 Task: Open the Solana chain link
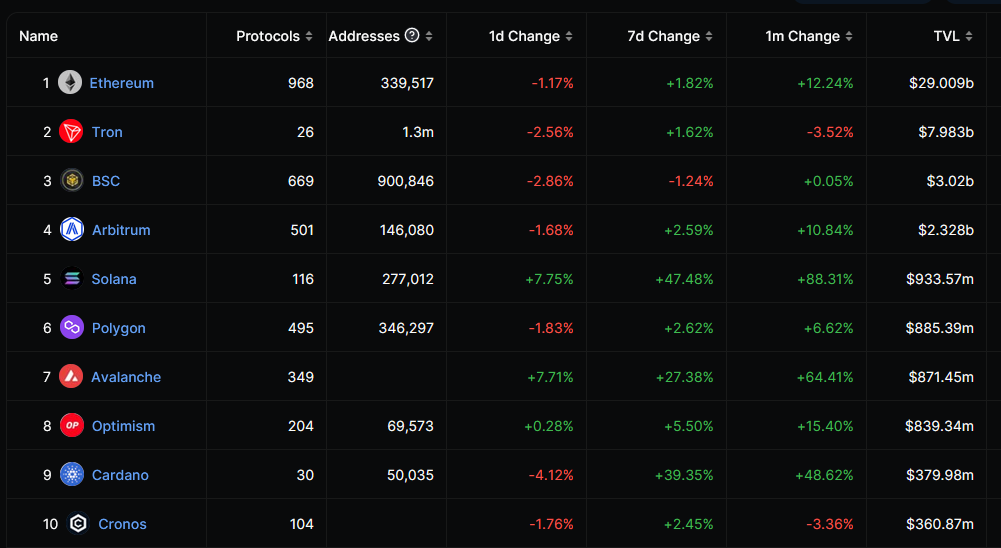[x=114, y=279]
